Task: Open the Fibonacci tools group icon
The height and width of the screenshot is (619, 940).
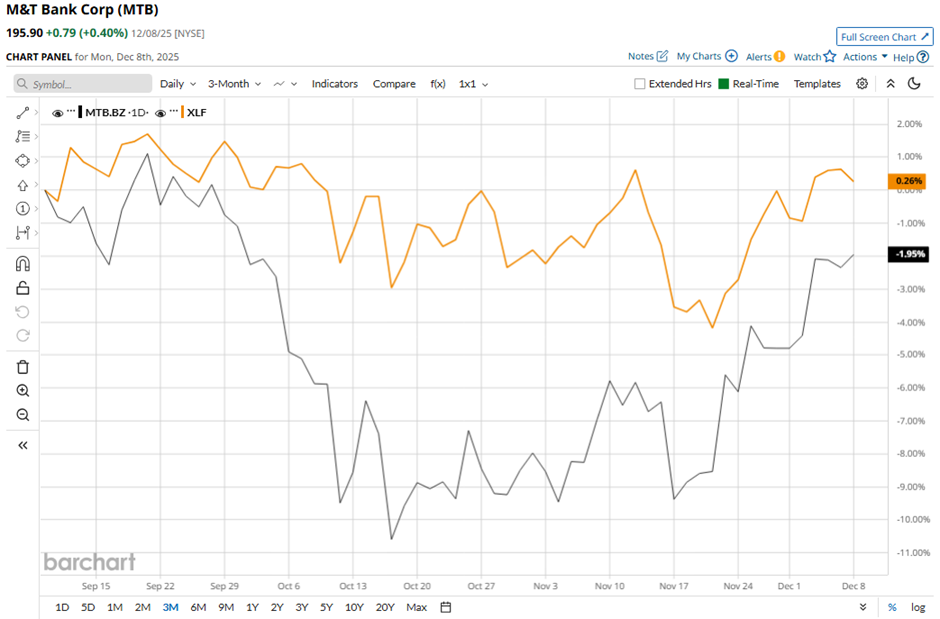Action: 22,137
